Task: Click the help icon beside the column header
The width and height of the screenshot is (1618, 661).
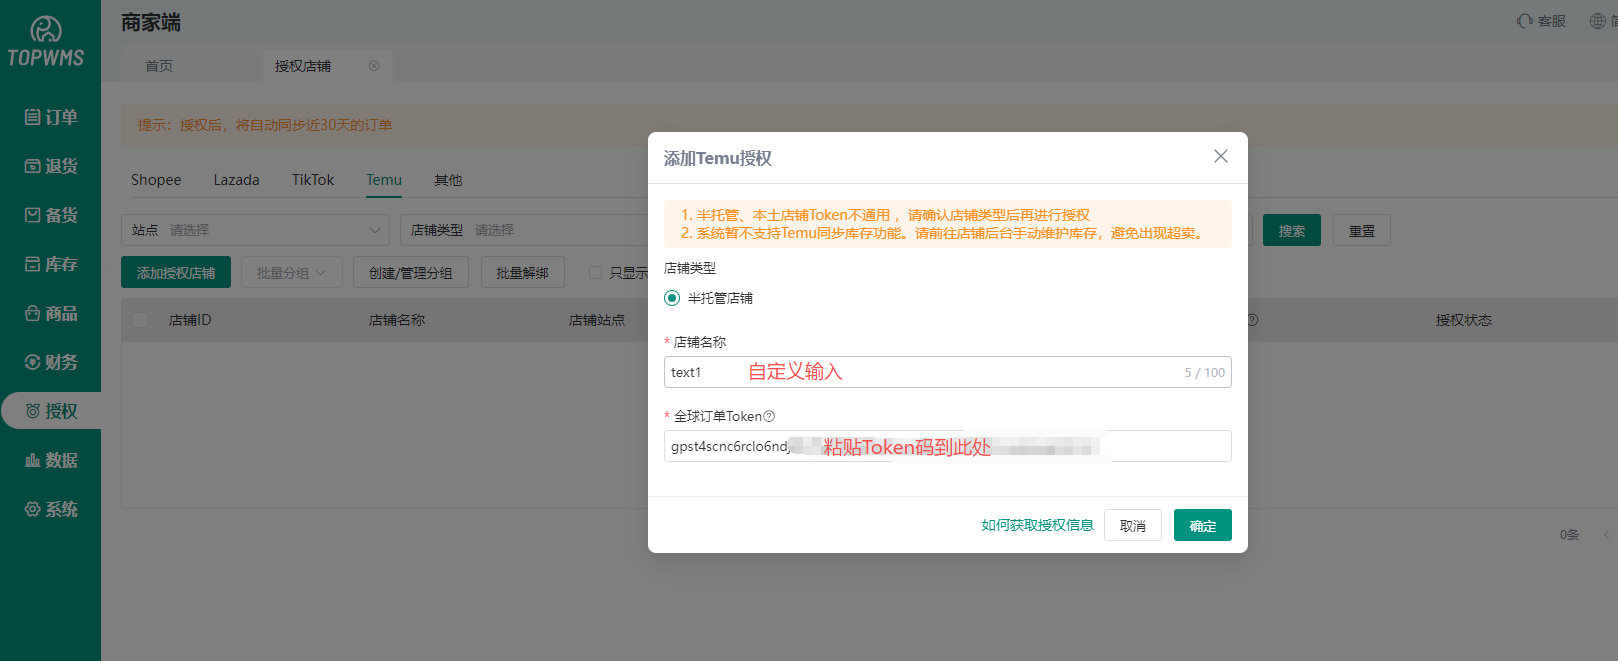Action: click(x=1253, y=320)
